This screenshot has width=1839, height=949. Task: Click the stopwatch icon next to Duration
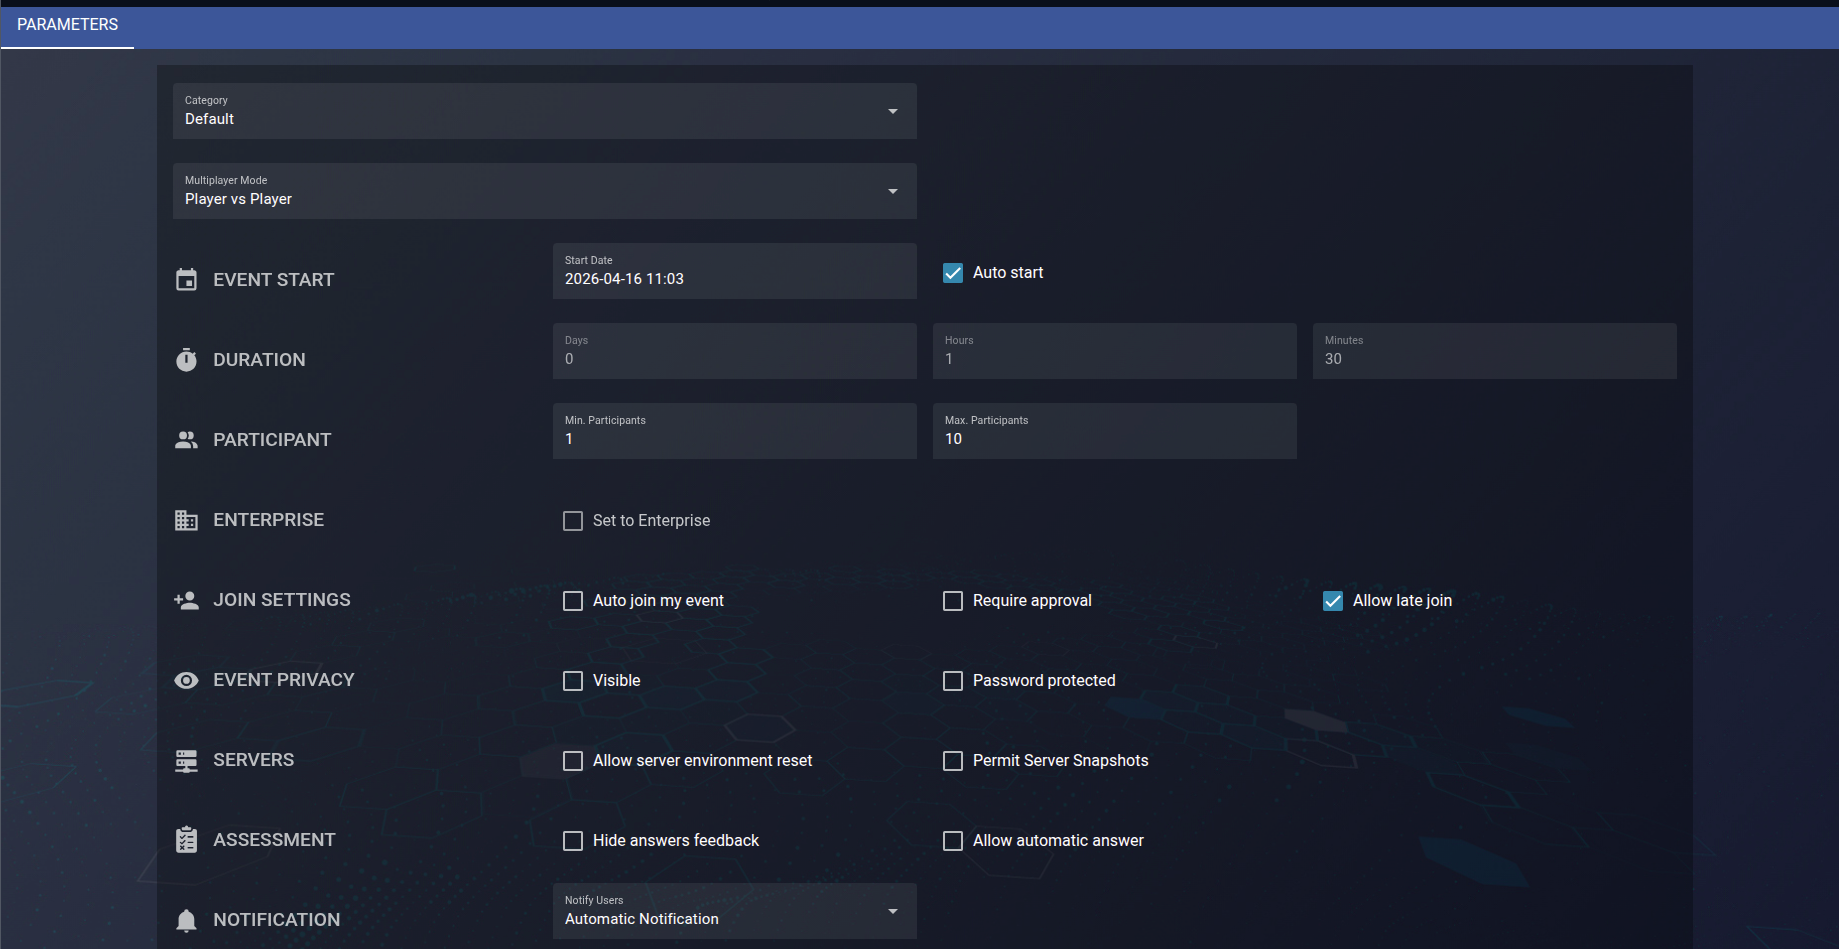pyautogui.click(x=186, y=359)
